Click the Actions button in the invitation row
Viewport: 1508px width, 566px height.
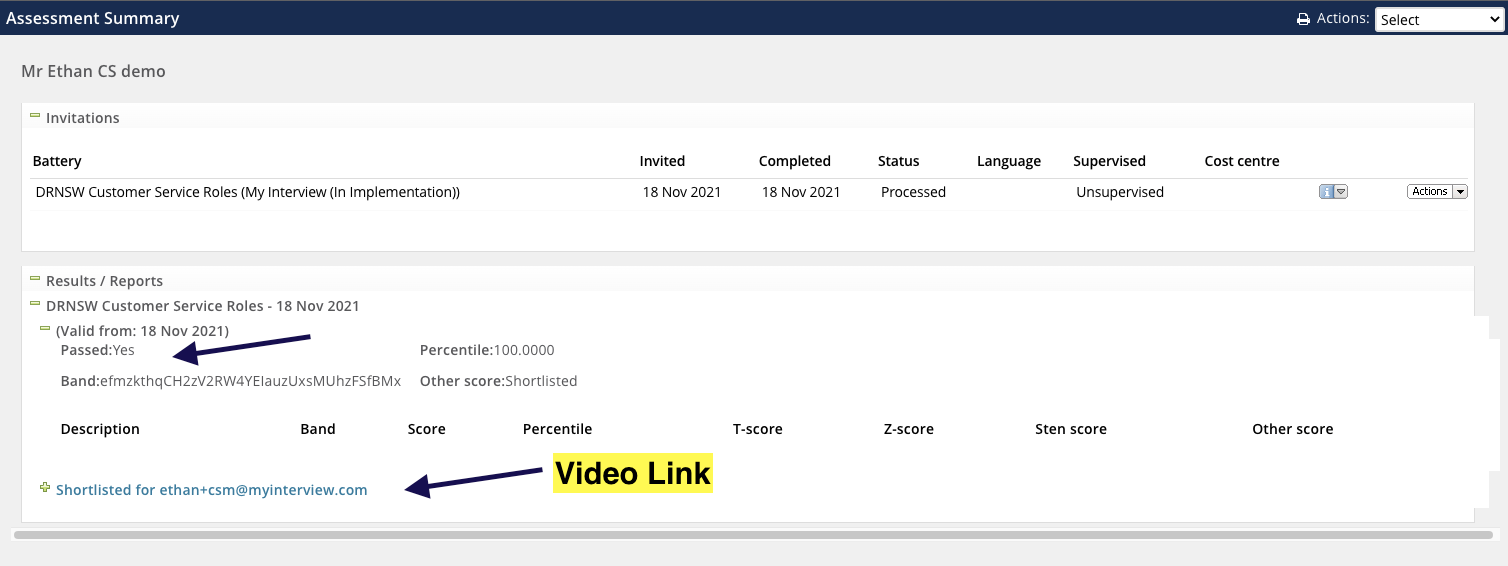pos(1429,192)
